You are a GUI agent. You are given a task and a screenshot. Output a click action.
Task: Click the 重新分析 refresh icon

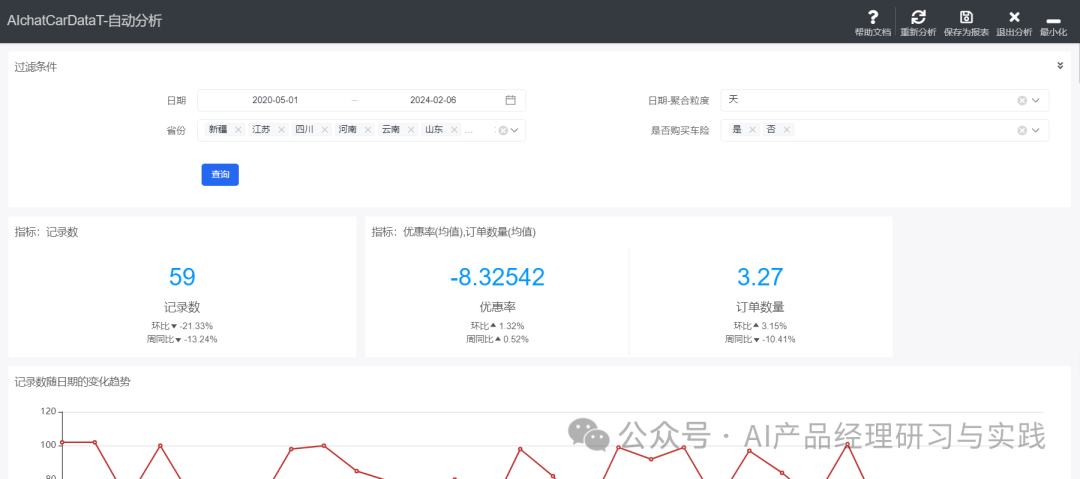[918, 17]
